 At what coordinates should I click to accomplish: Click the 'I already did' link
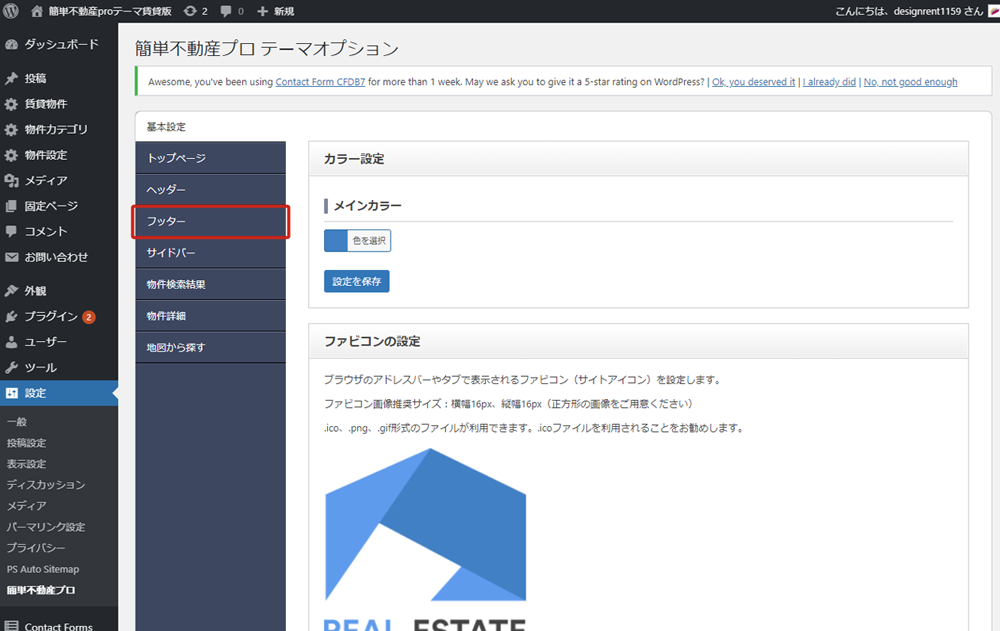pos(829,82)
